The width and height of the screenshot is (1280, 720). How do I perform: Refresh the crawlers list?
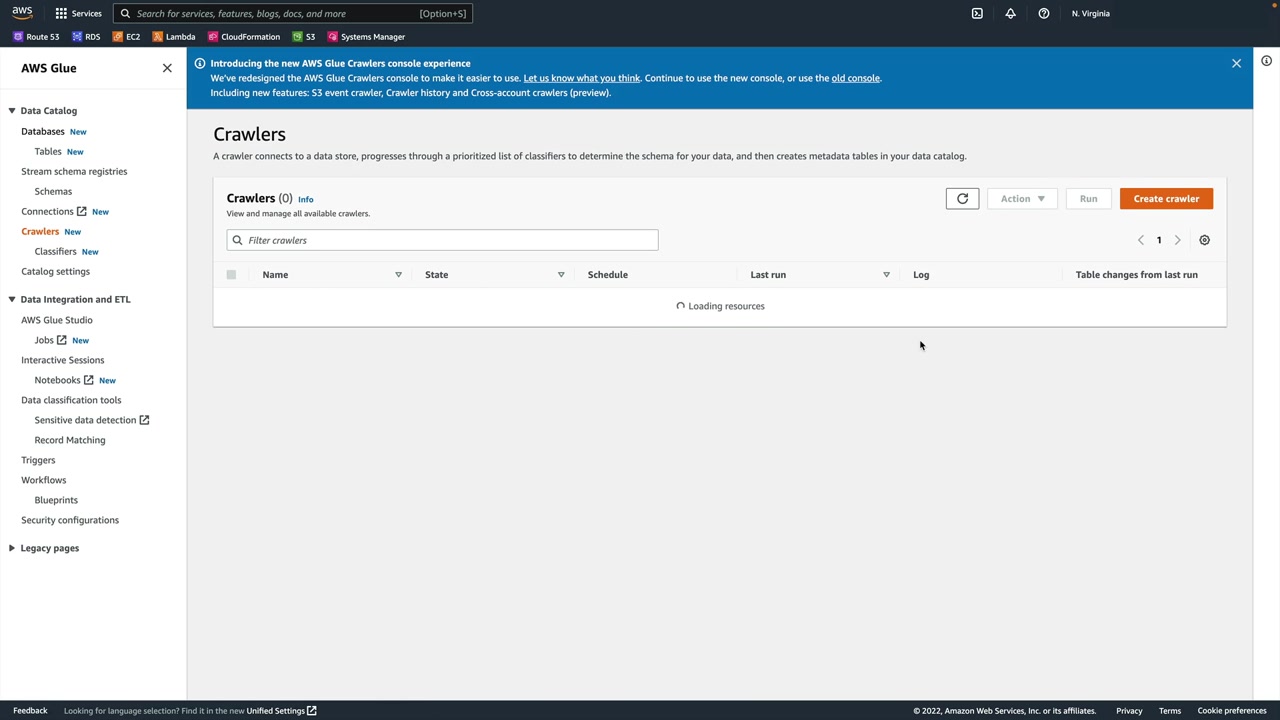[962, 199]
